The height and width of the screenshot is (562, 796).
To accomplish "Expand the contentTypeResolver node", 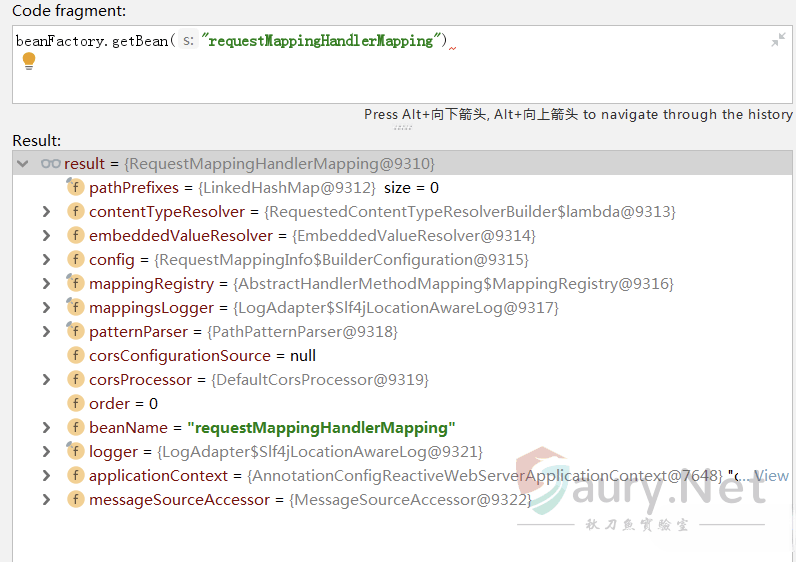I will click(x=46, y=211).
